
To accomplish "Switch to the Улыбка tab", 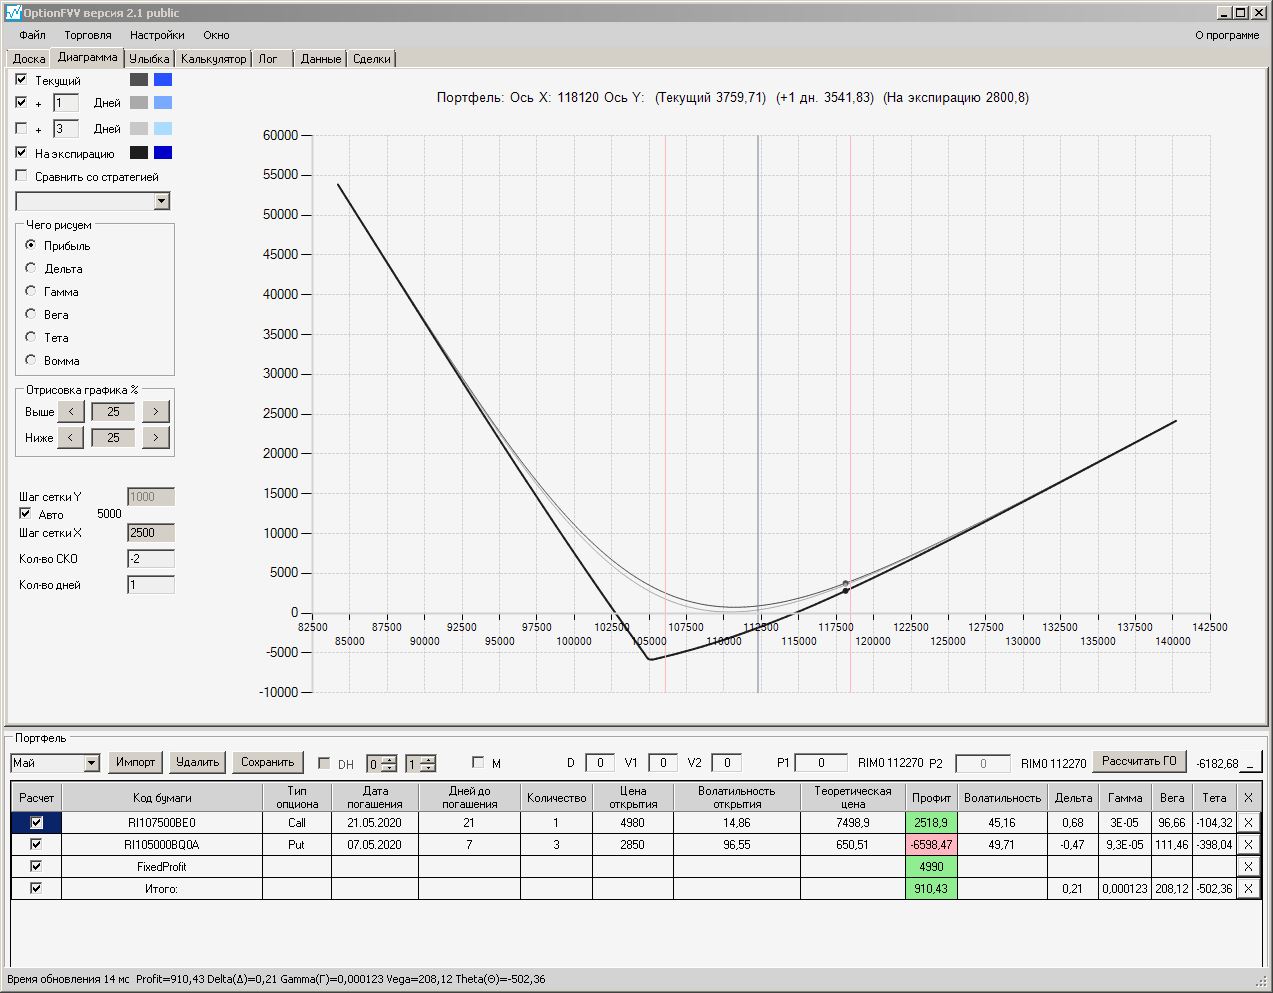I will 149,59.
